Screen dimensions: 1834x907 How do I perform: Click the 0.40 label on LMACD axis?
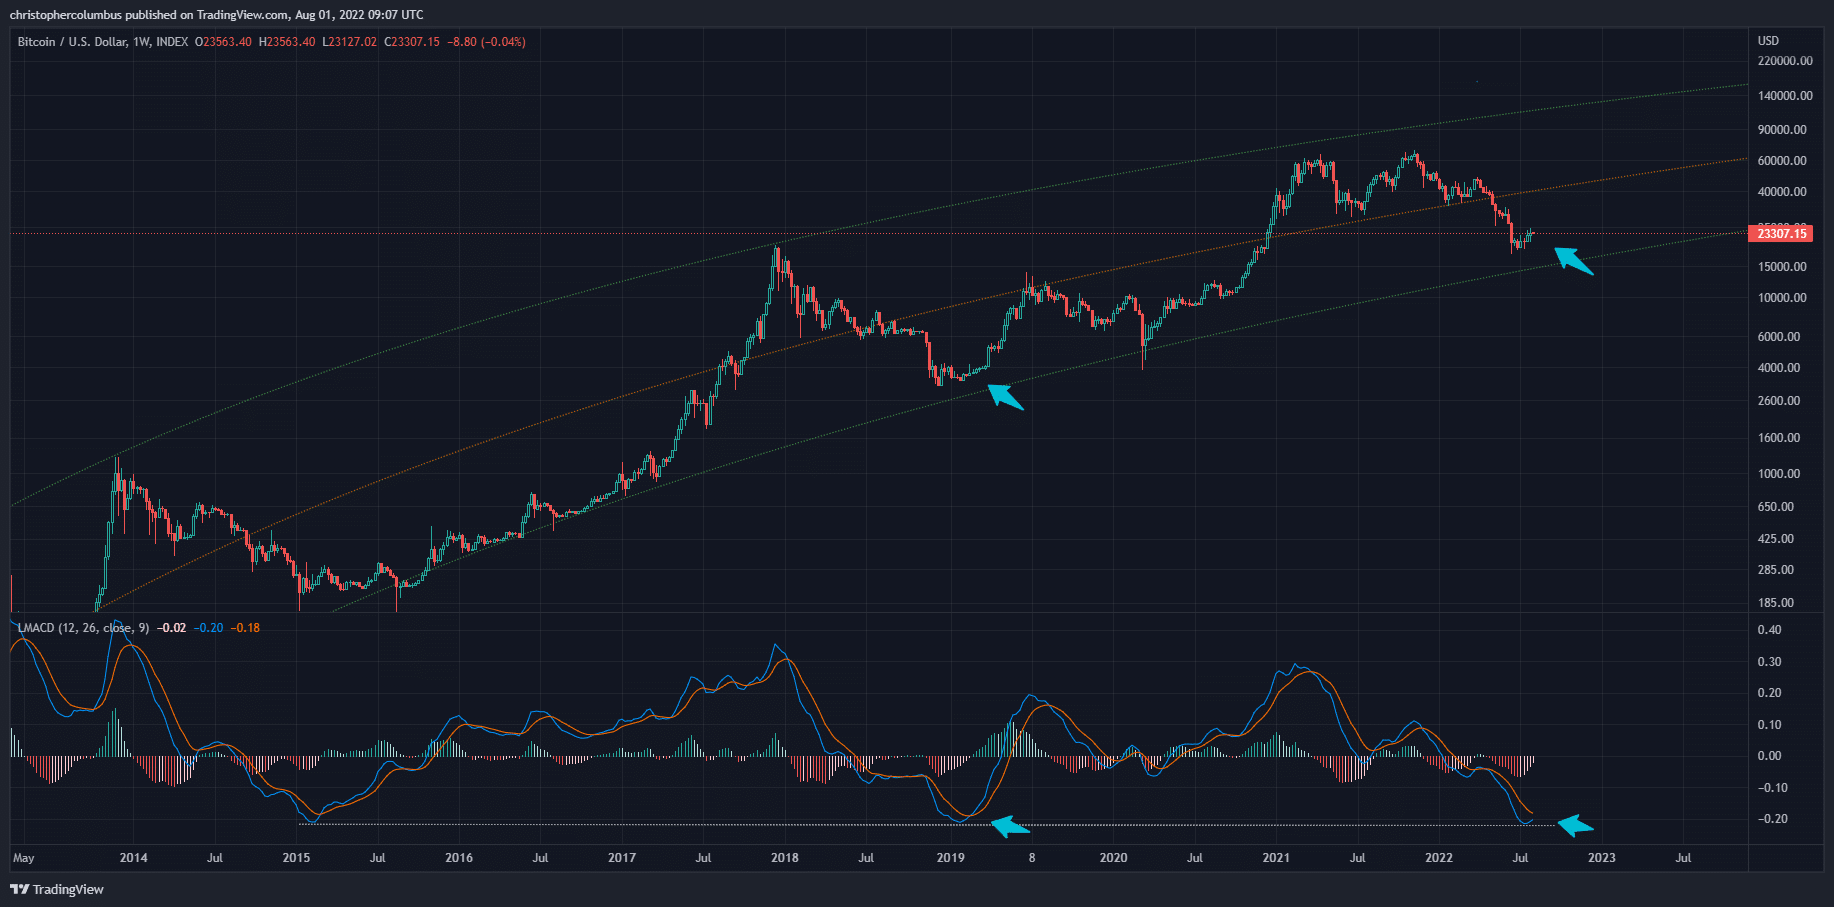click(x=1770, y=630)
